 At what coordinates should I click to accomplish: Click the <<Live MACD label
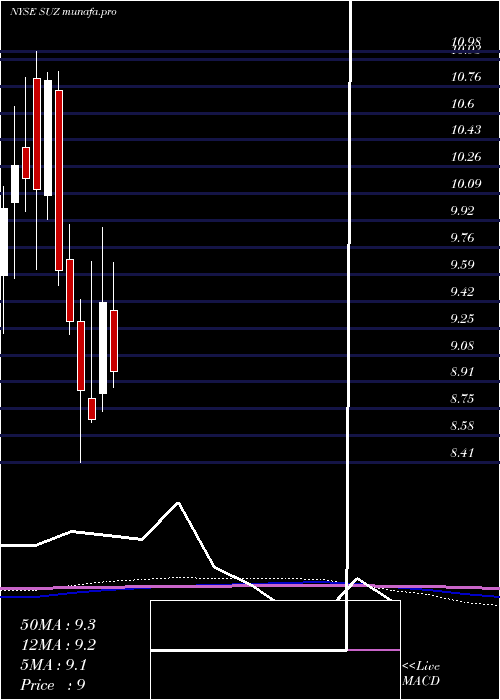[421, 673]
